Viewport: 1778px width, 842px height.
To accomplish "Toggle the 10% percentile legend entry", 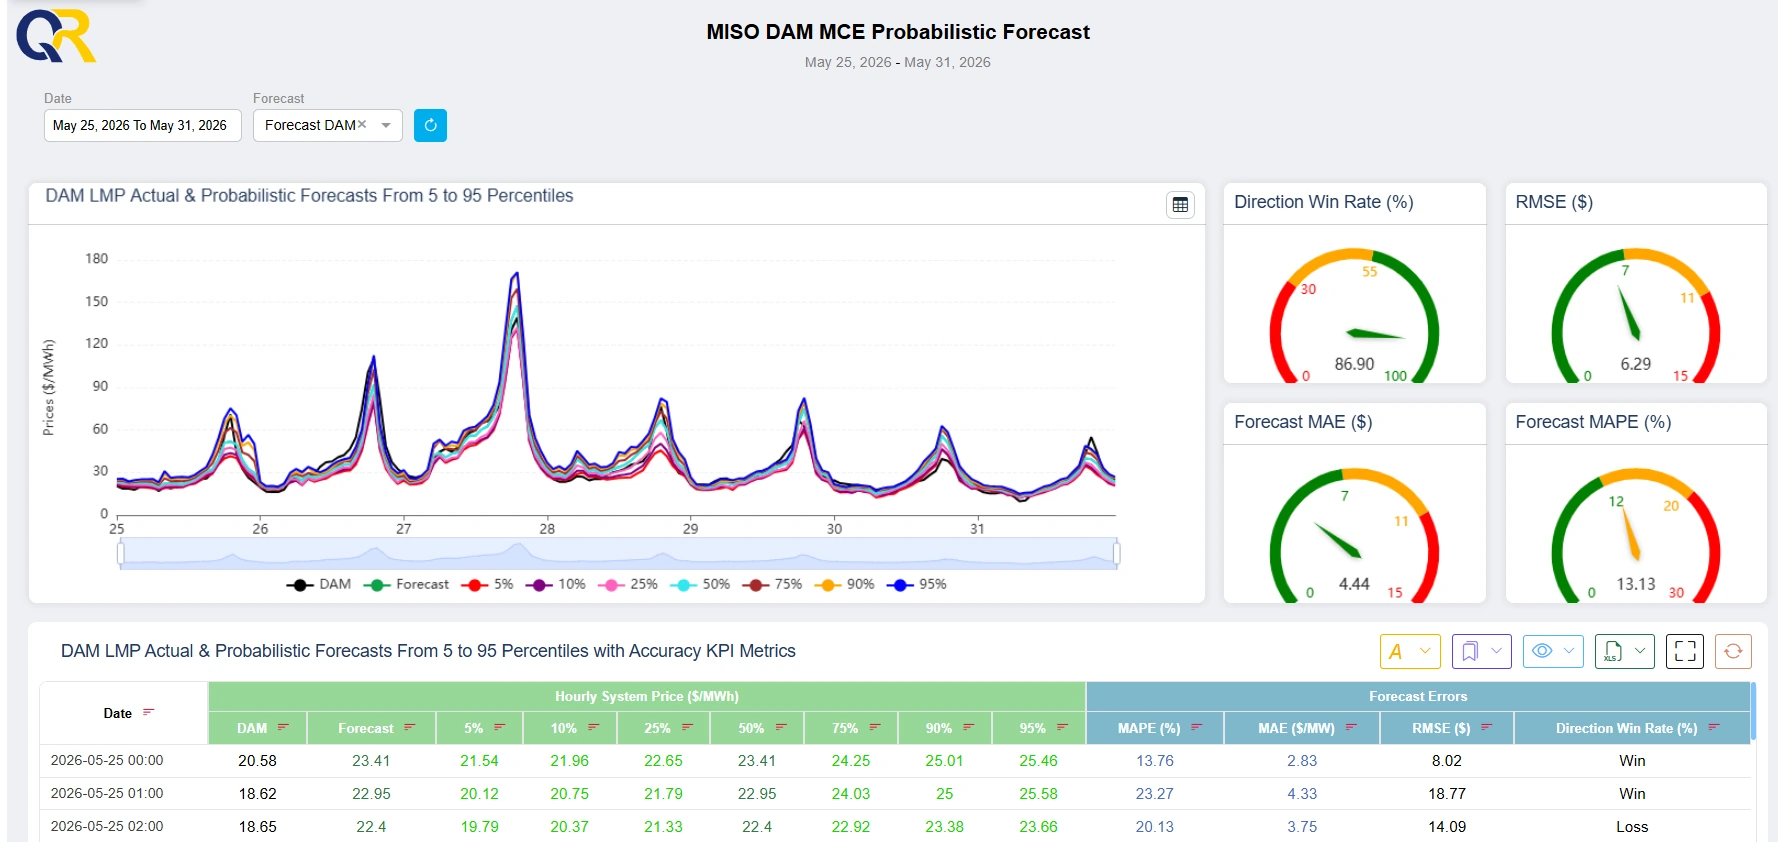I will point(555,584).
